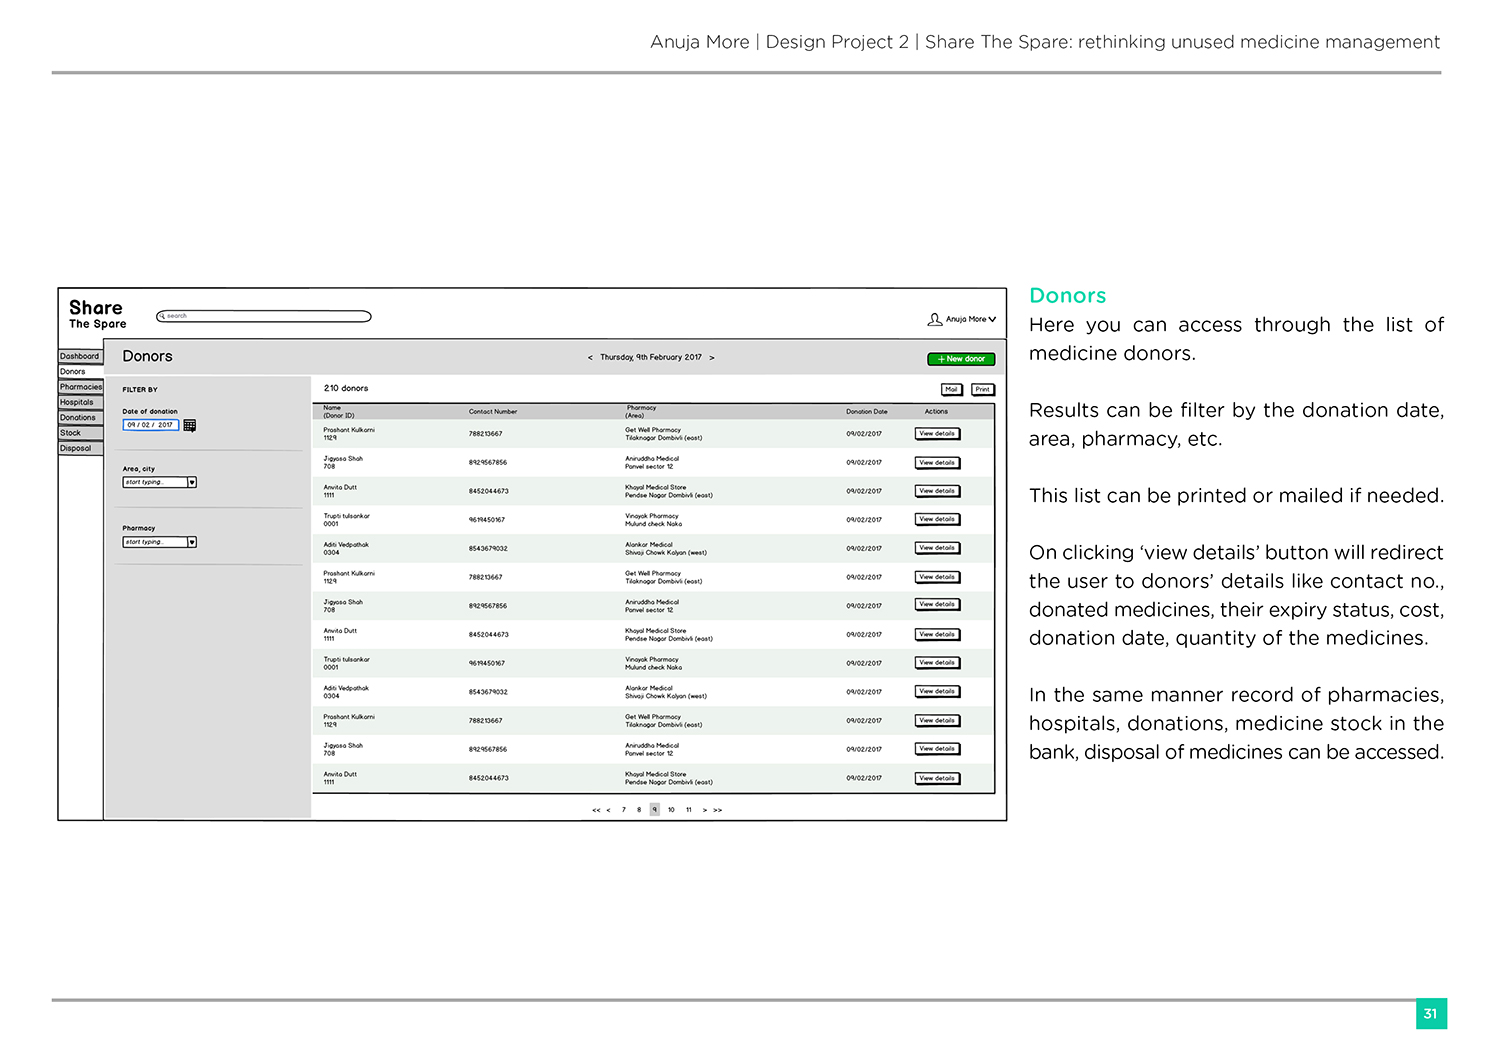This screenshot has width=1500, height=1060.
Task: Go to next day using right arrow
Action: (712, 358)
